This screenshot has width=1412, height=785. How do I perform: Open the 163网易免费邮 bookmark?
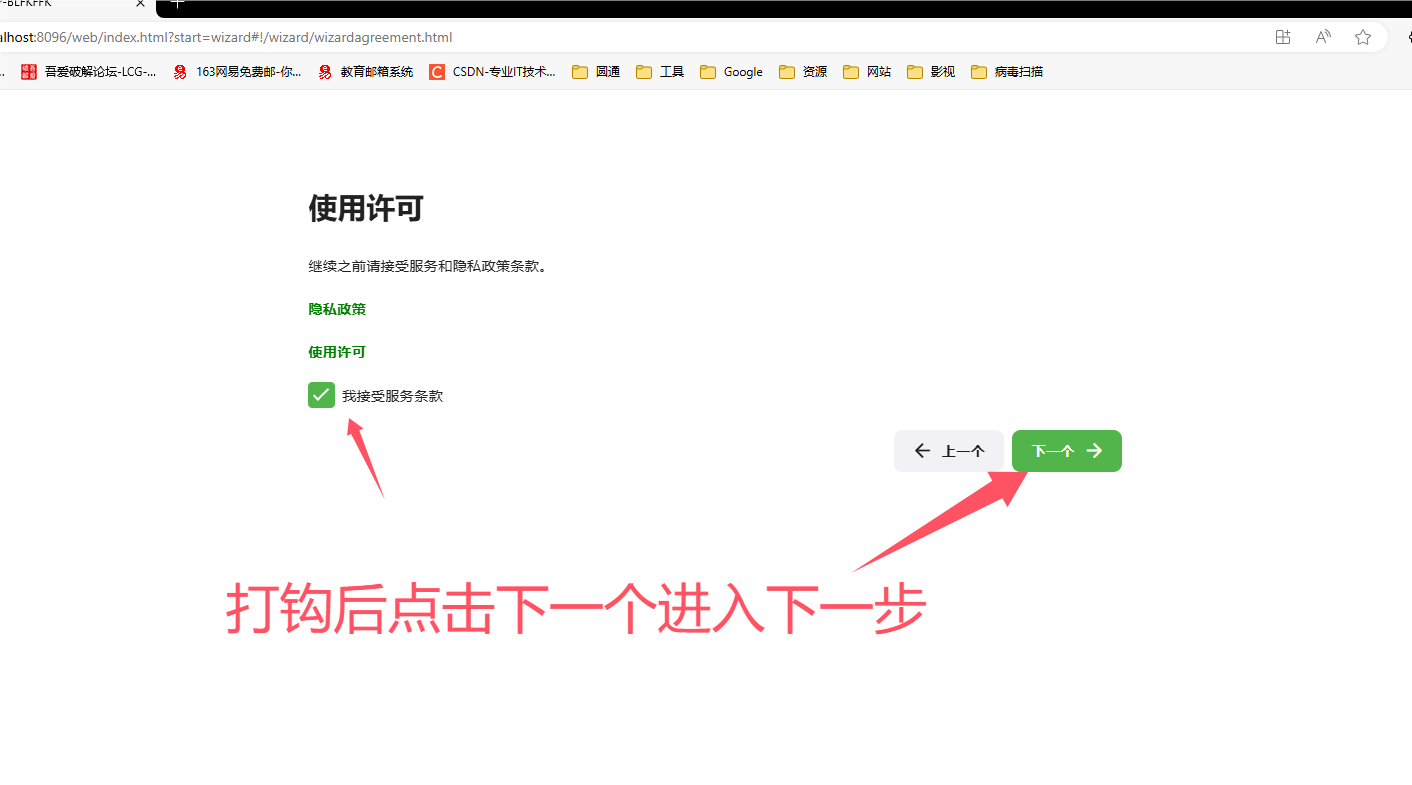coord(237,72)
